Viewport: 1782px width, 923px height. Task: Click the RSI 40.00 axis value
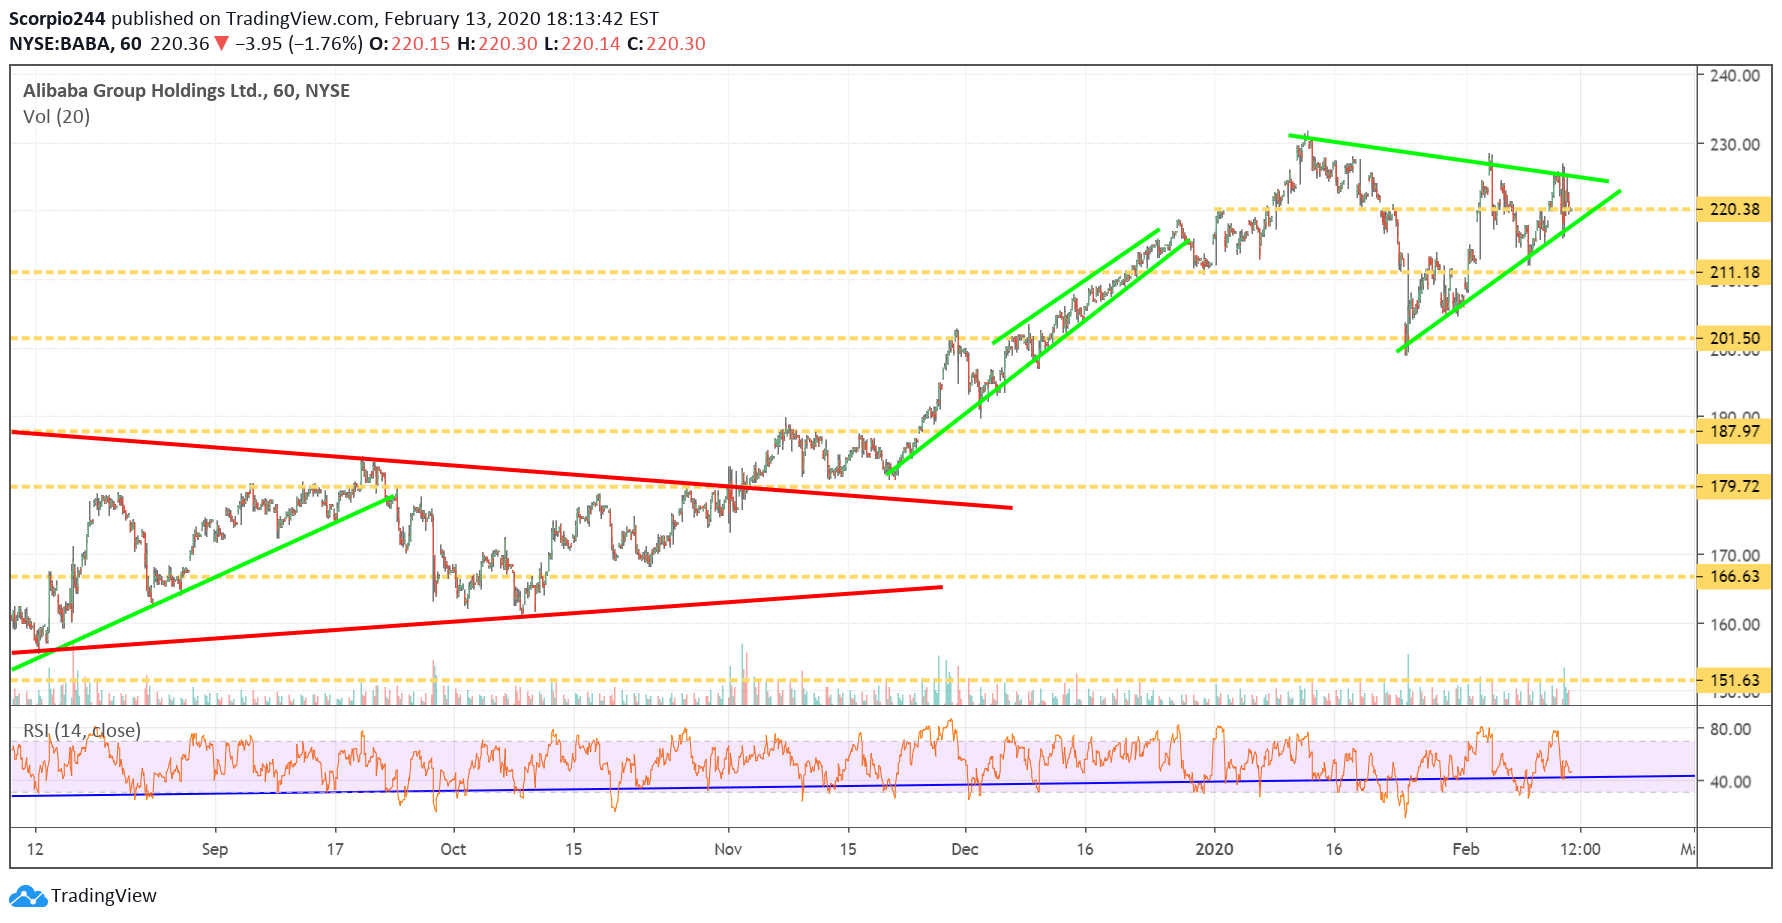pos(1730,782)
